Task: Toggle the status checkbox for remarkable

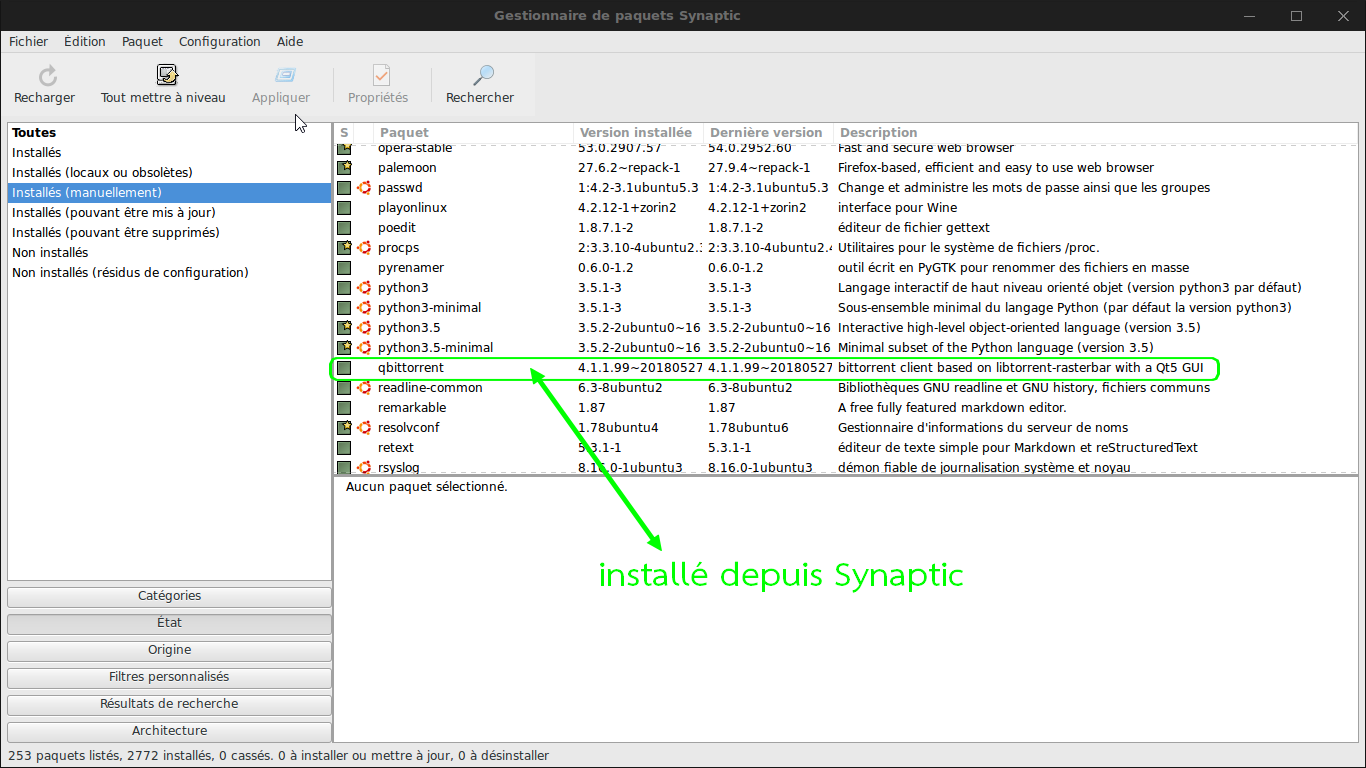Action: (344, 408)
